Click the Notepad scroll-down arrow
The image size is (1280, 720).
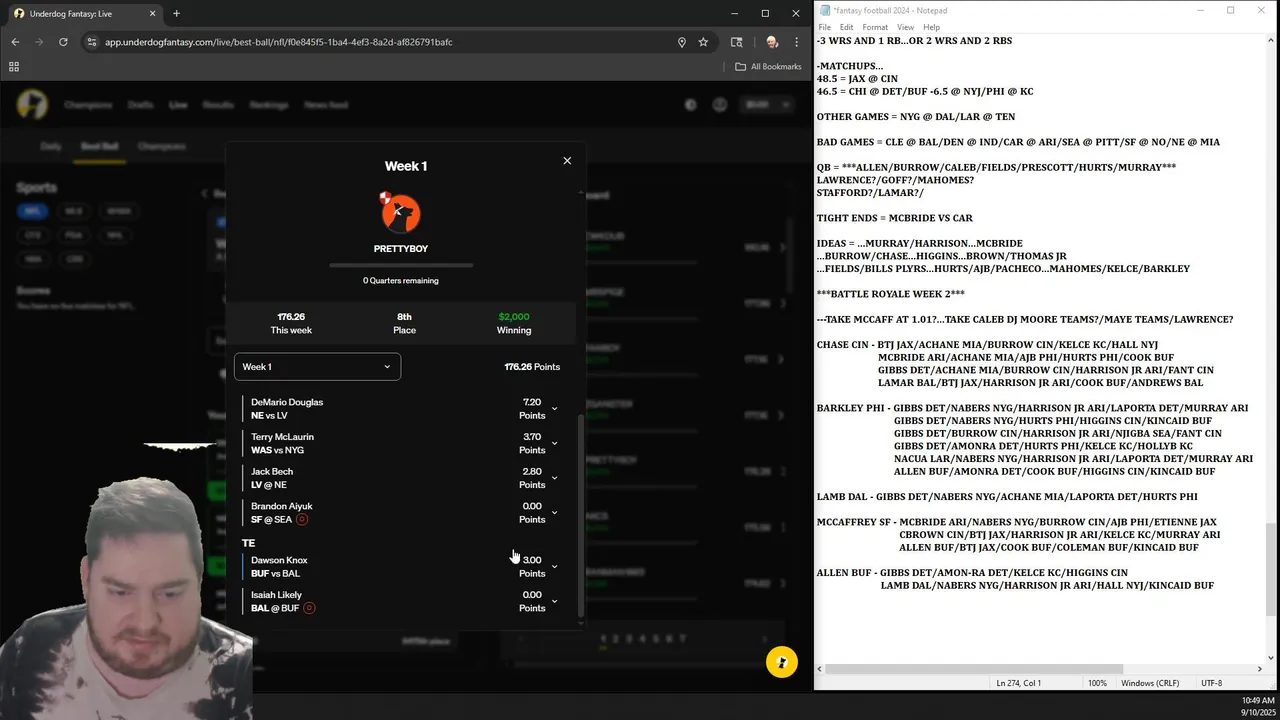(x=1271, y=657)
